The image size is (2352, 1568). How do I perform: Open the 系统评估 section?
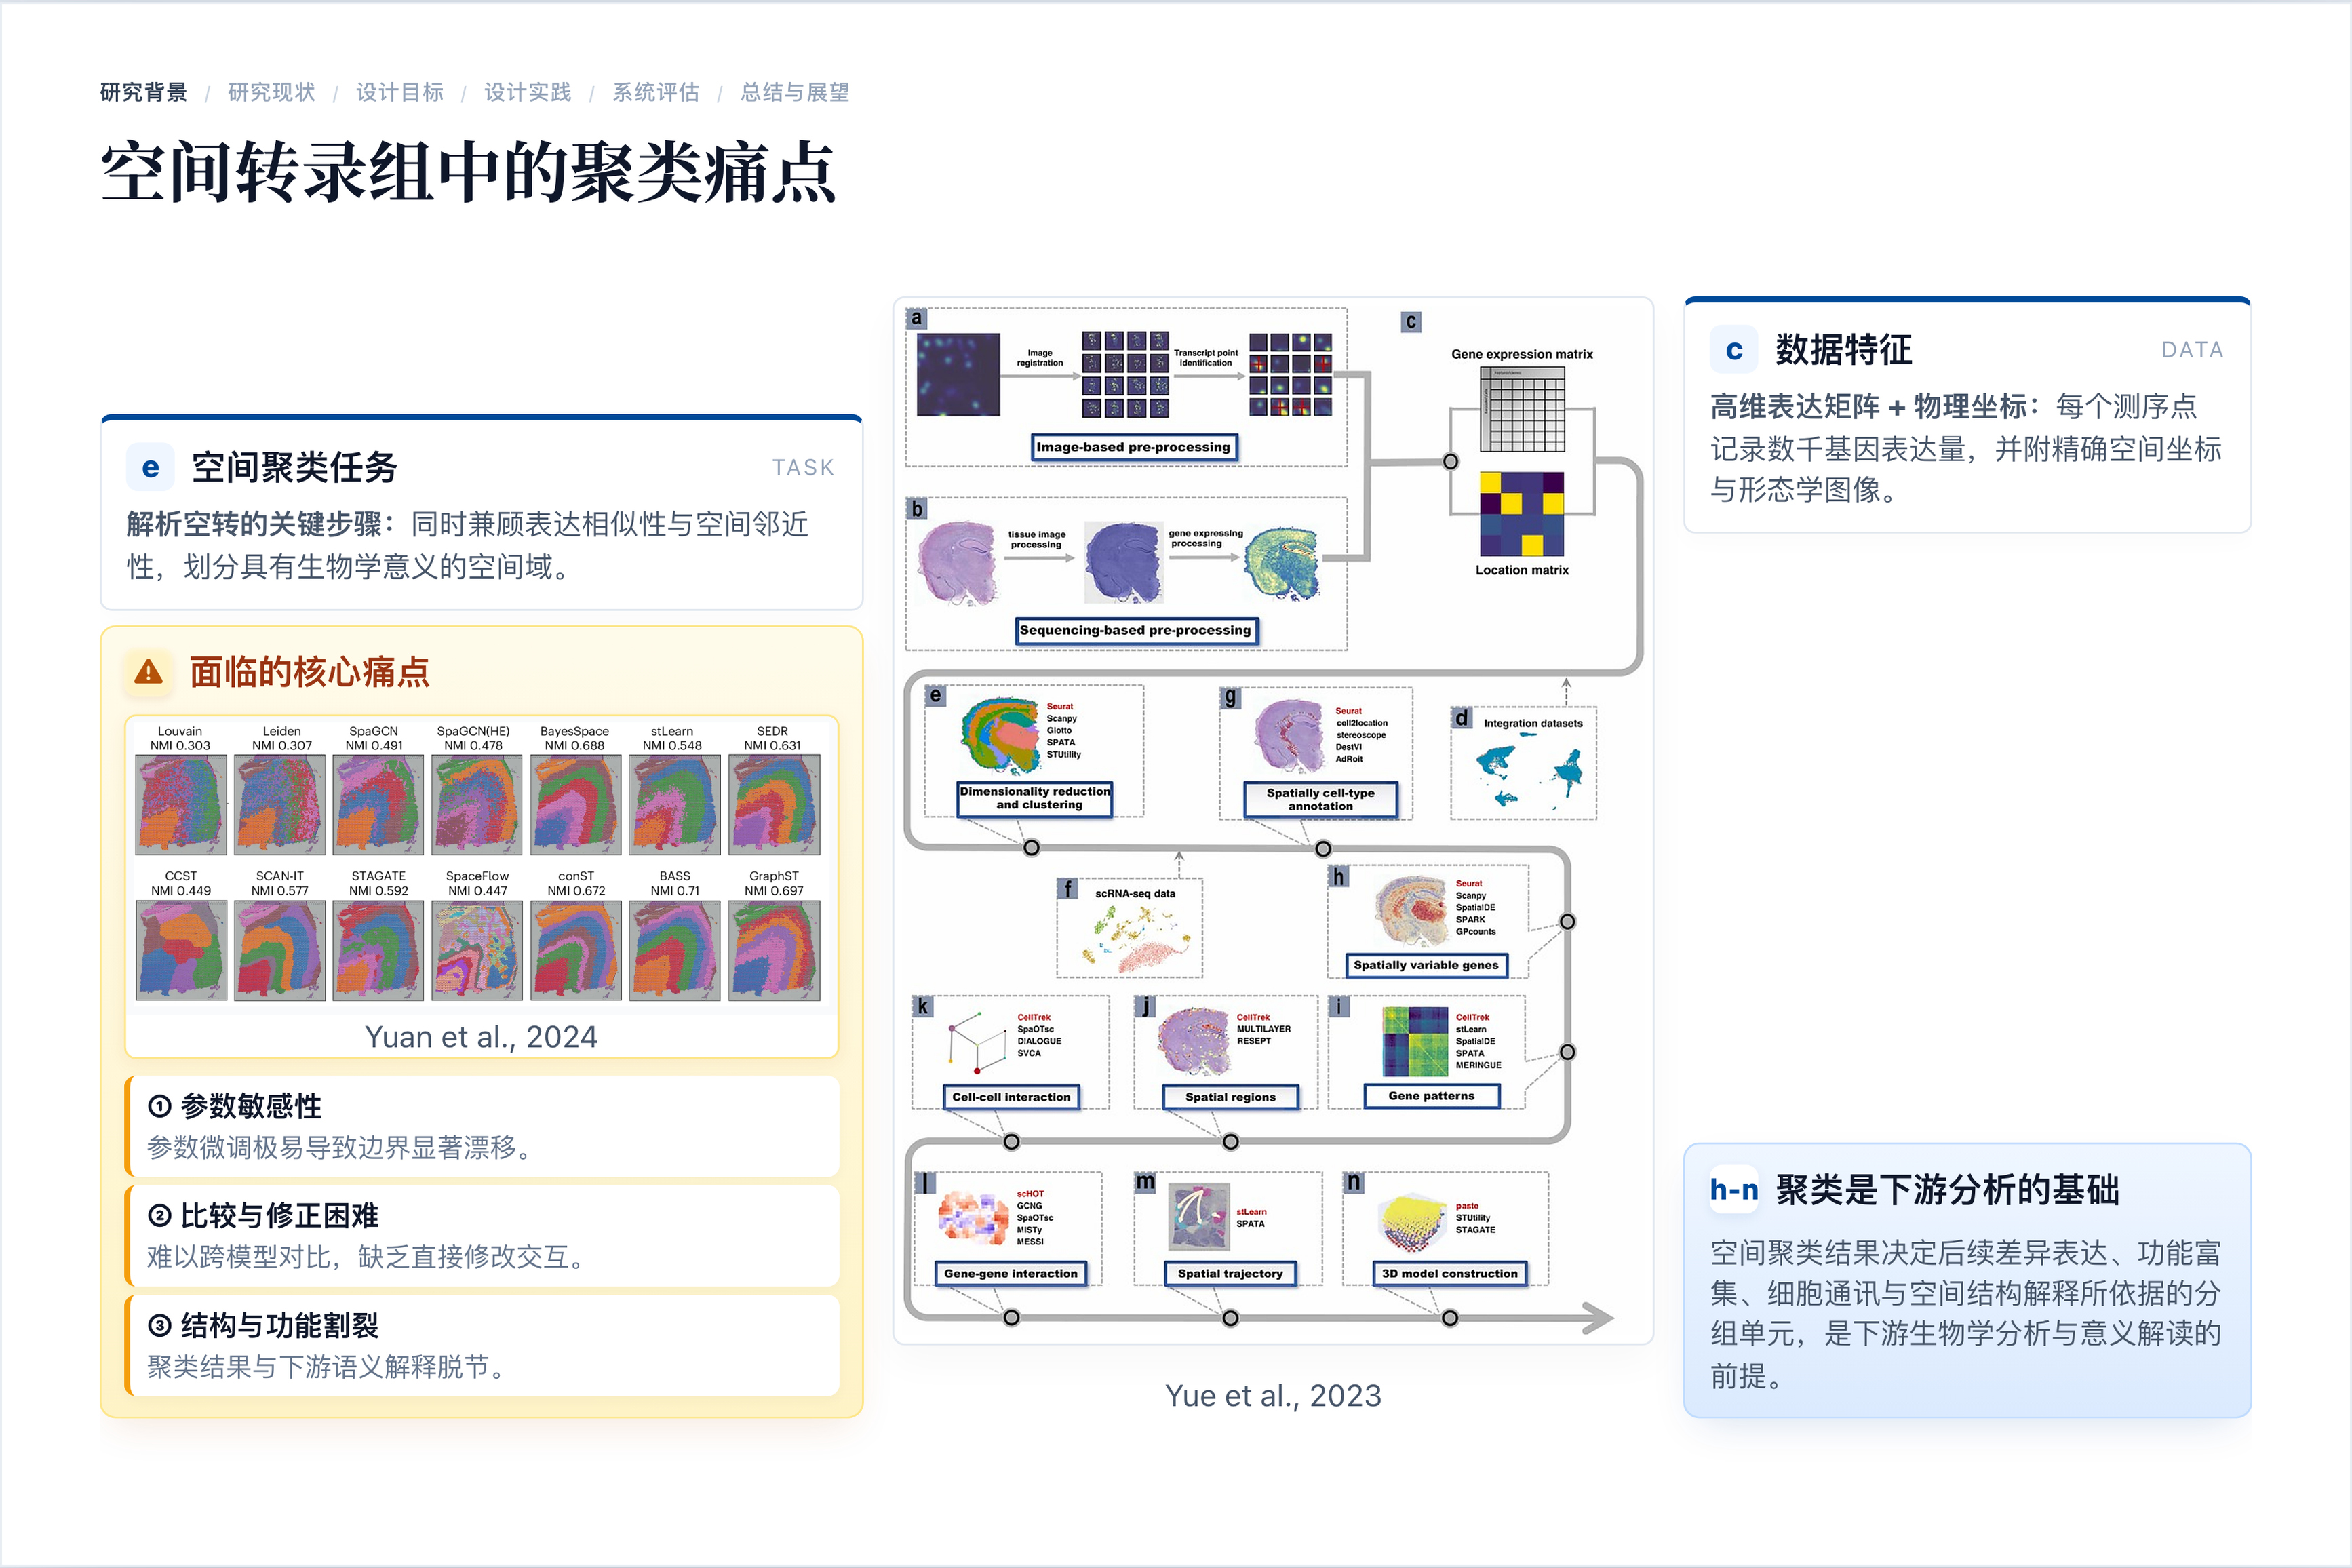pyautogui.click(x=656, y=92)
